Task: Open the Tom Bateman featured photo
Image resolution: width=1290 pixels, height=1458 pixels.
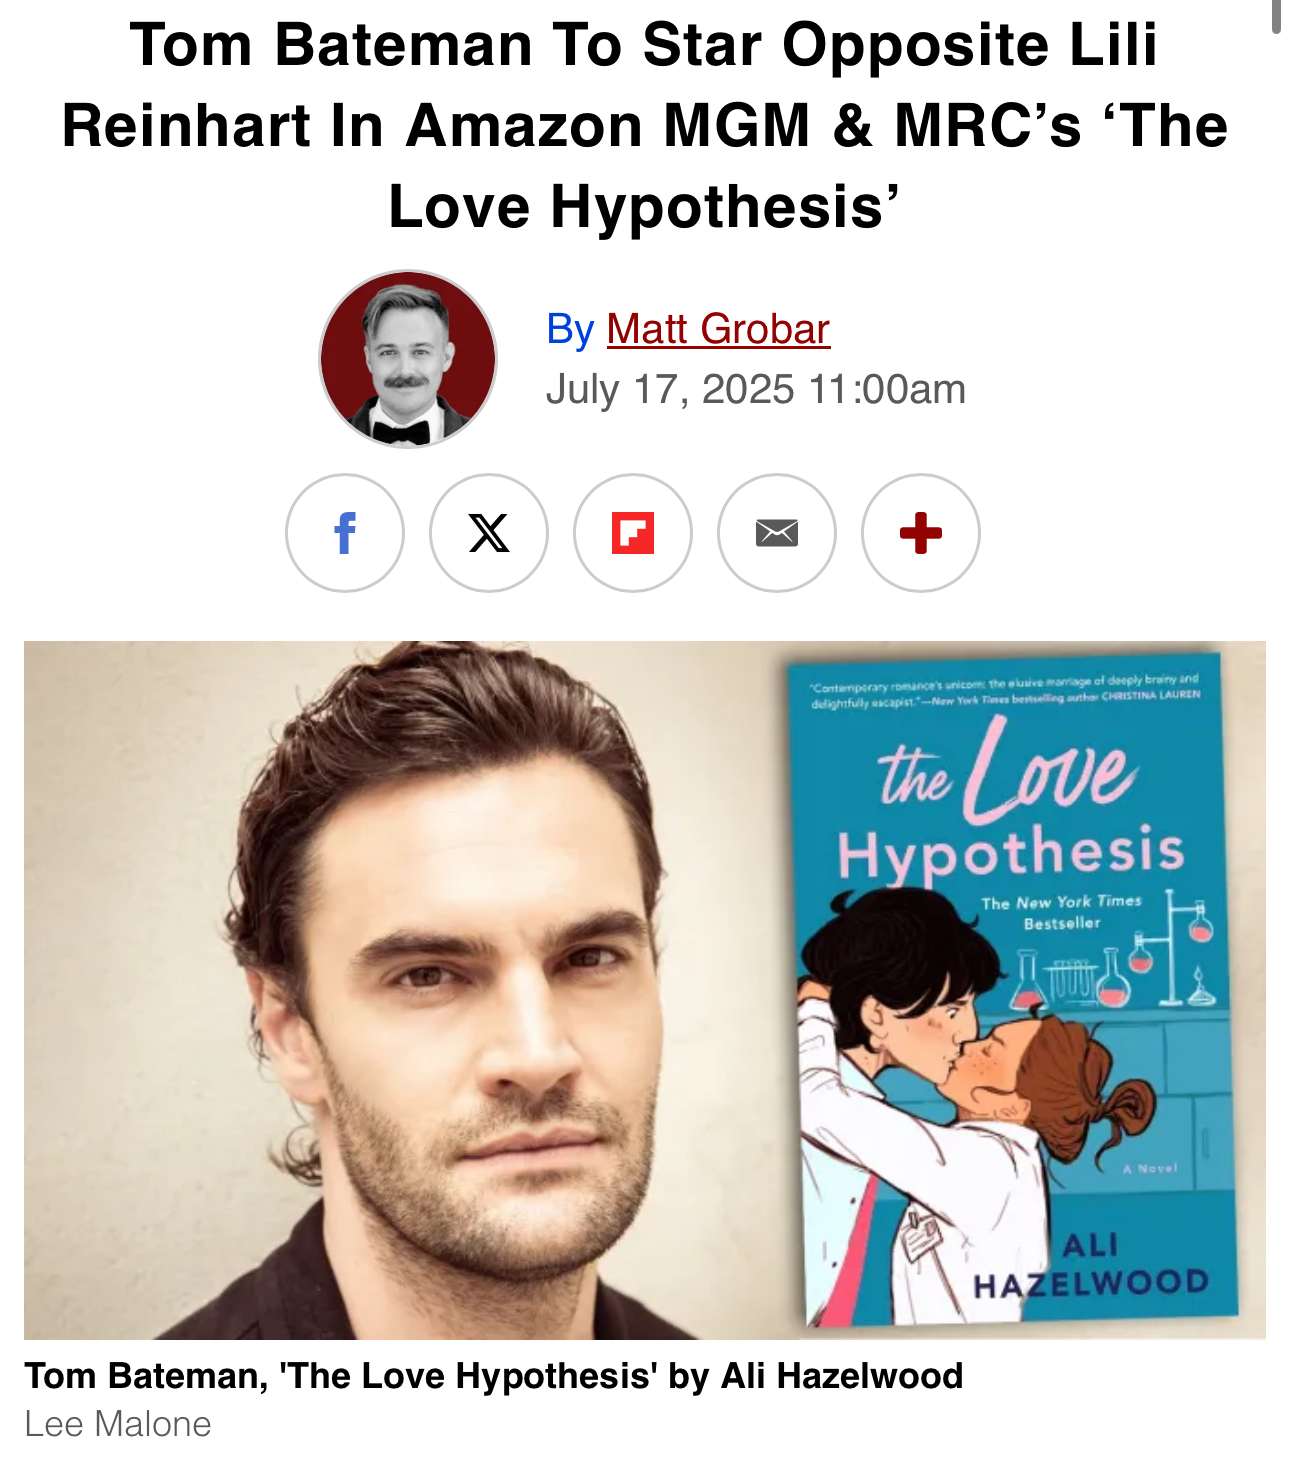Action: point(400,990)
